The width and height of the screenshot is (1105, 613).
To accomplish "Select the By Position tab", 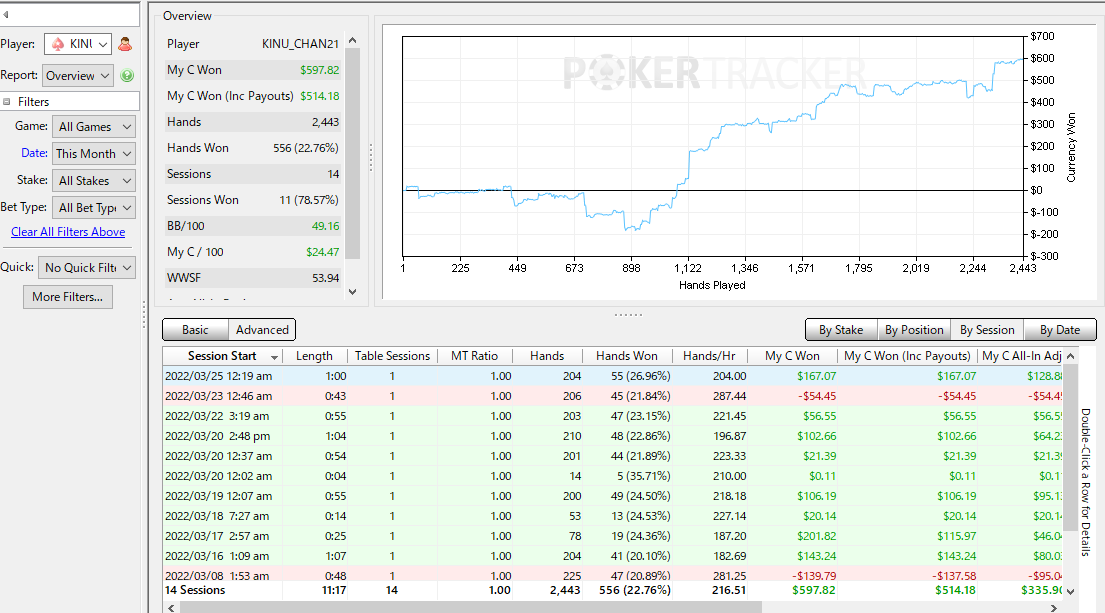I will pyautogui.click(x=914, y=330).
